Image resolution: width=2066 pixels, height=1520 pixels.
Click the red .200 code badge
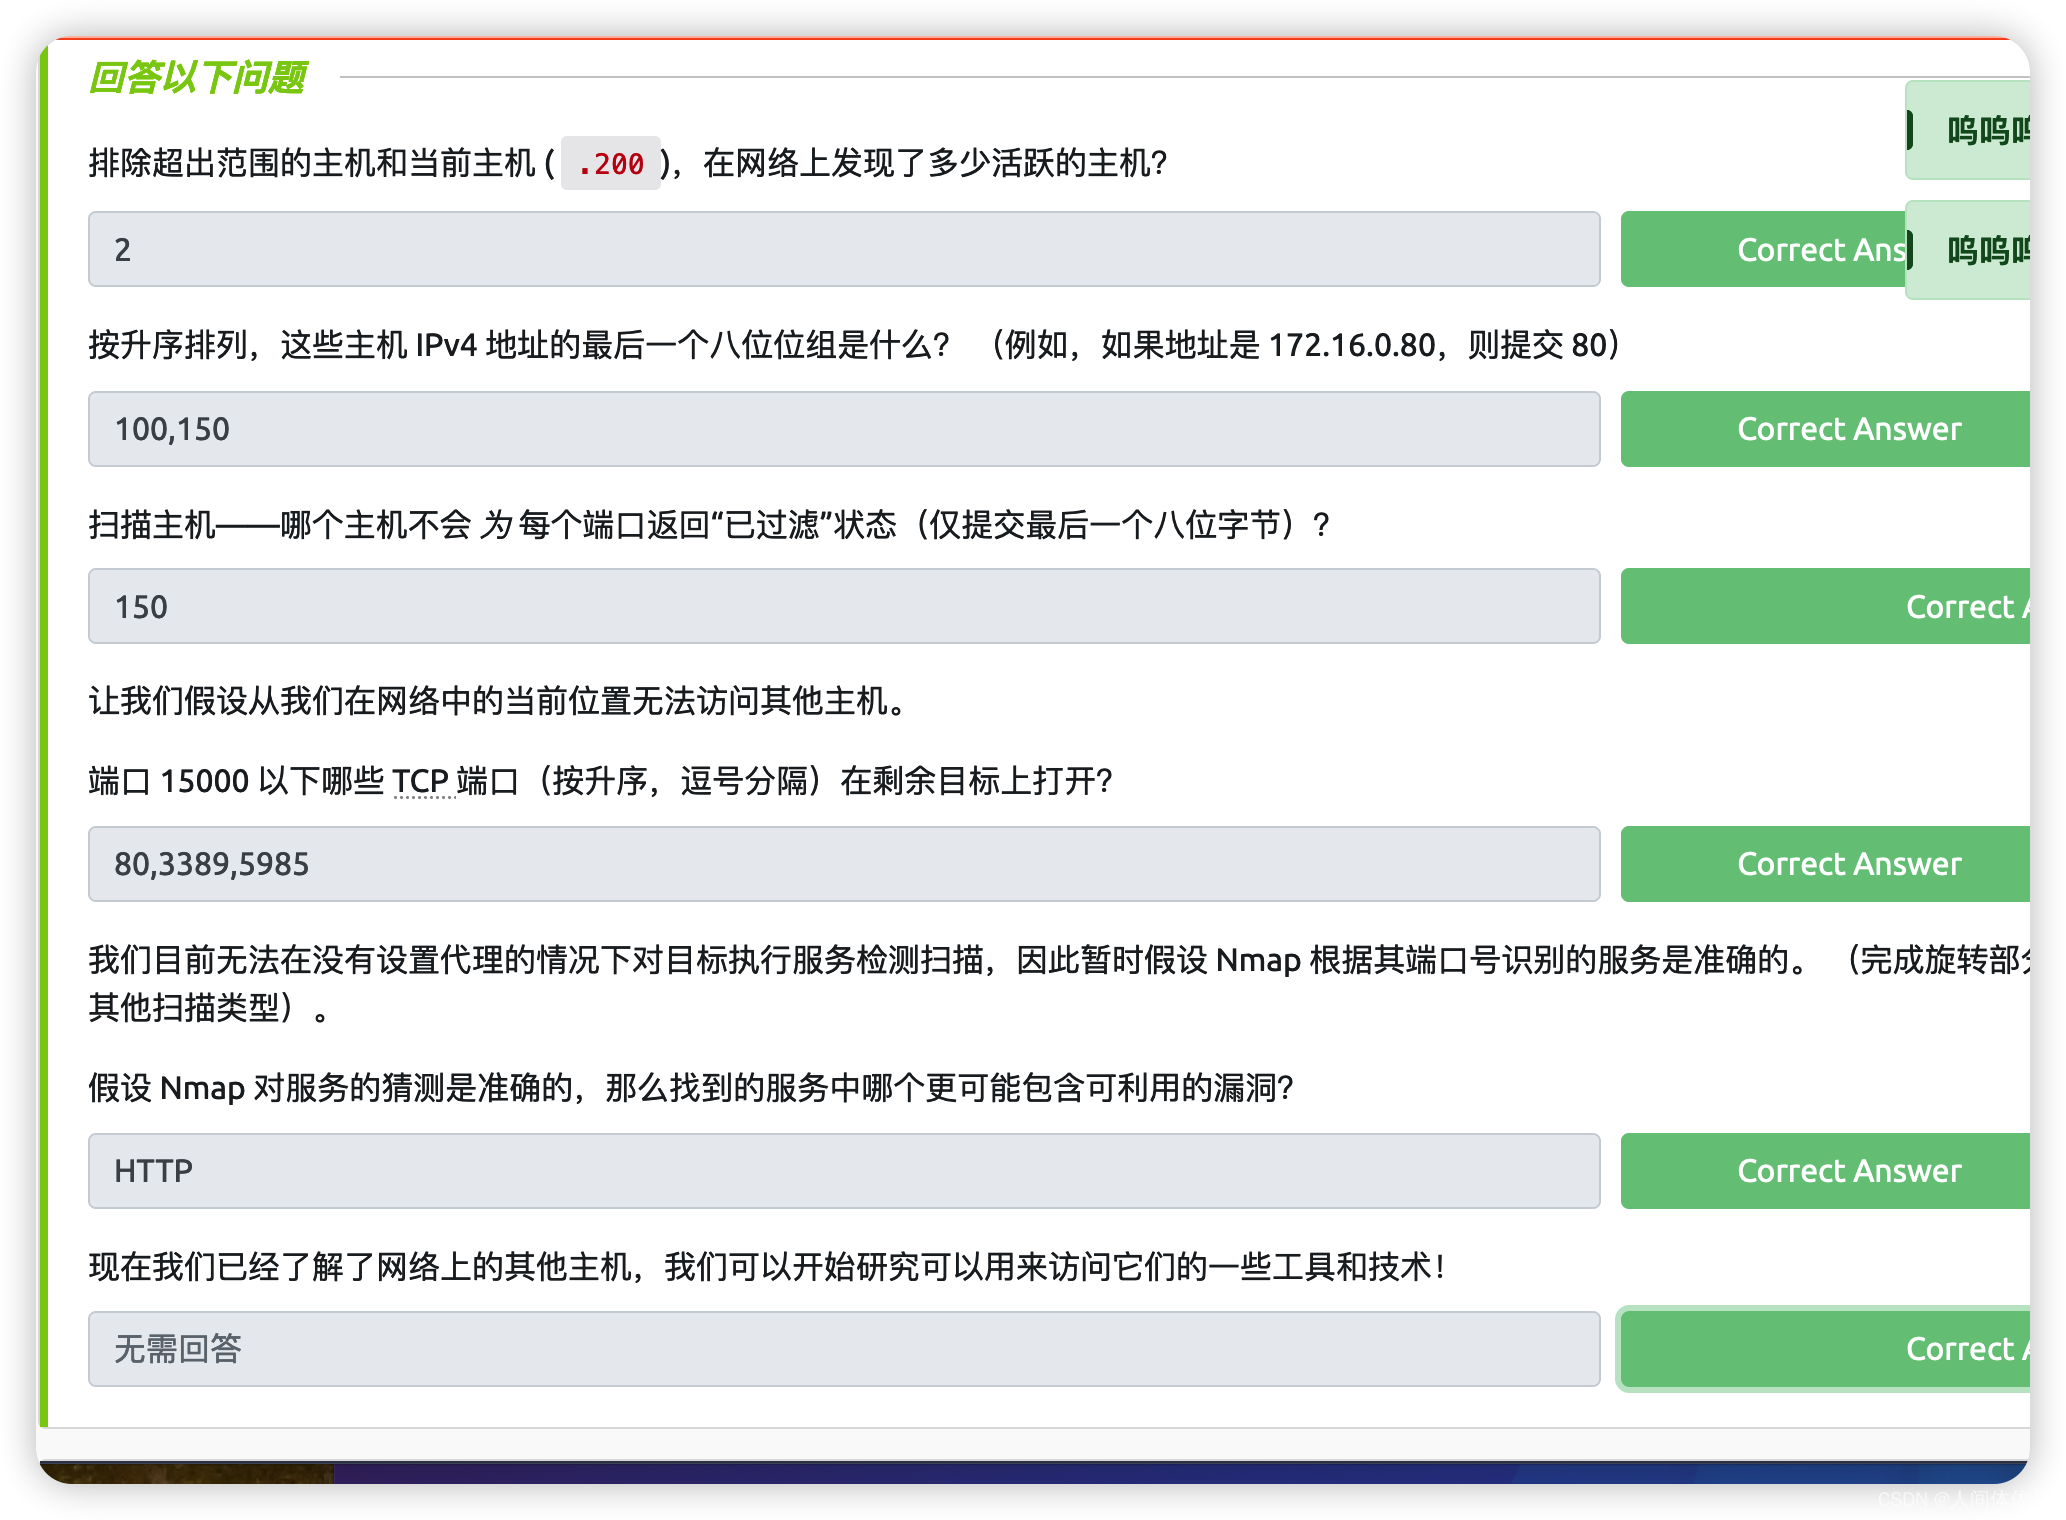[x=610, y=163]
